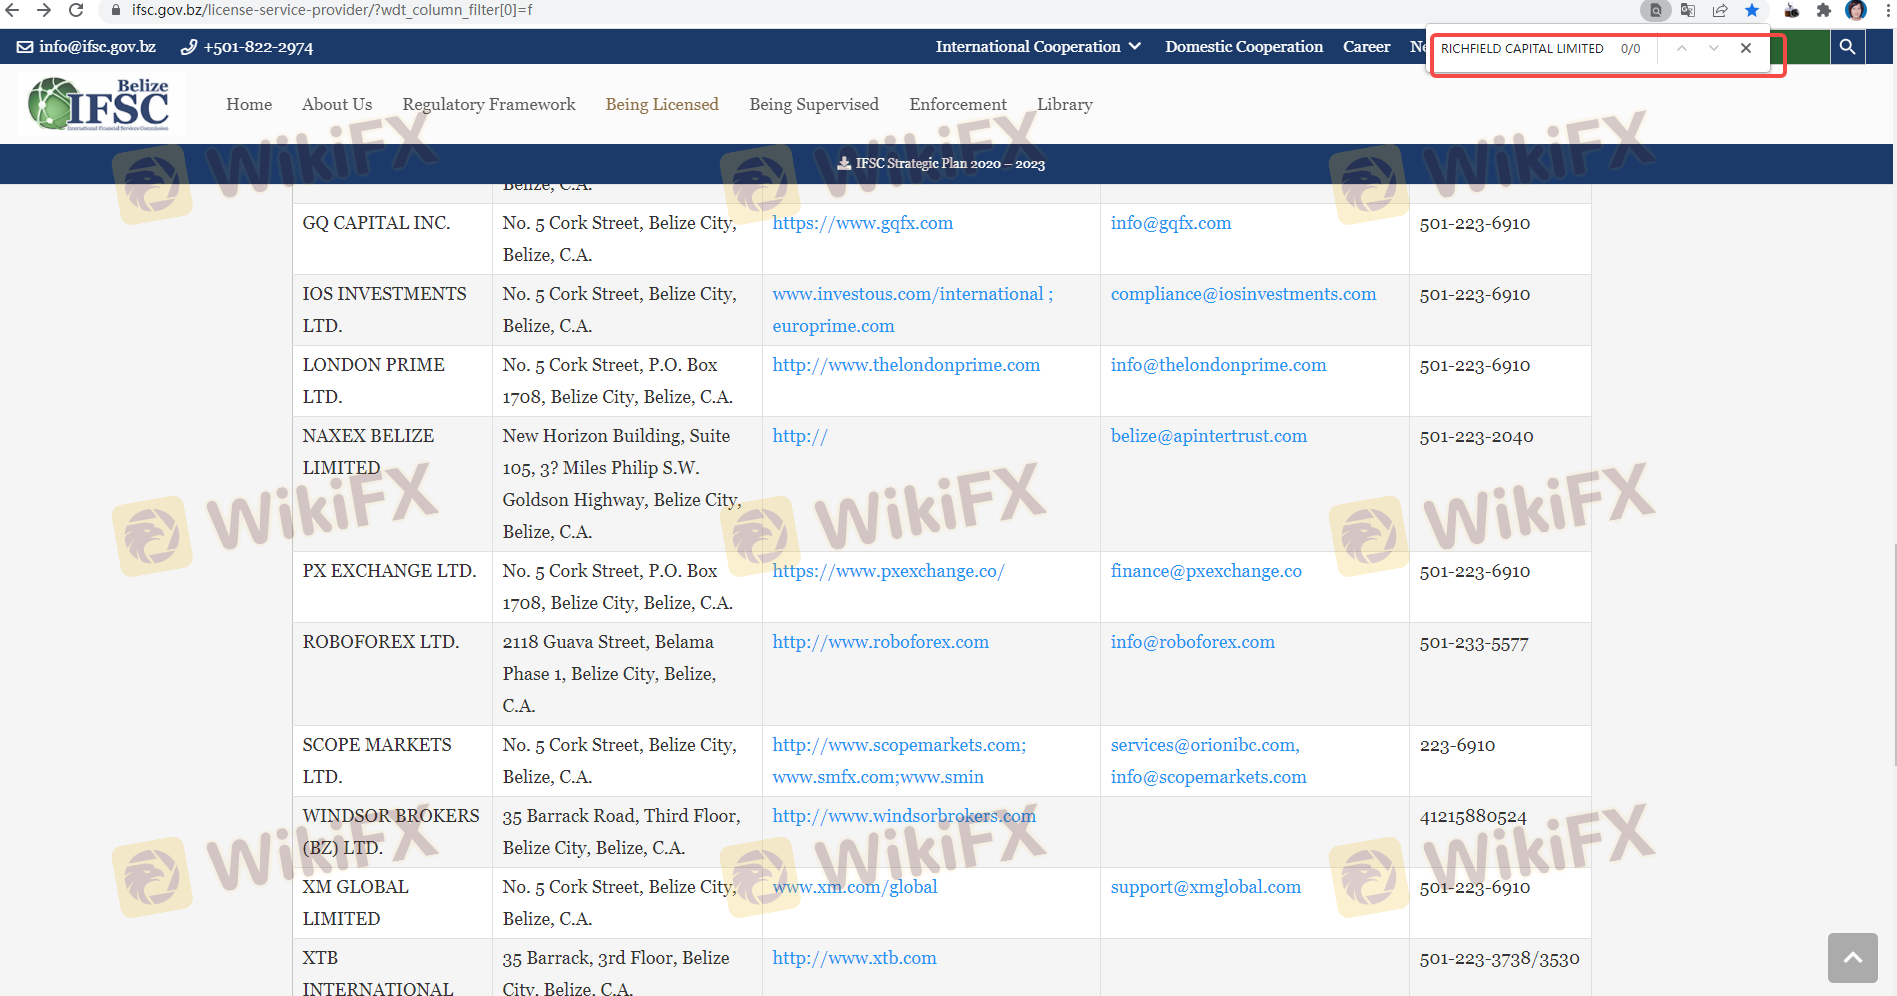The image size is (1897, 996).
Task: Click the phone icon beside the number
Action: (189, 47)
